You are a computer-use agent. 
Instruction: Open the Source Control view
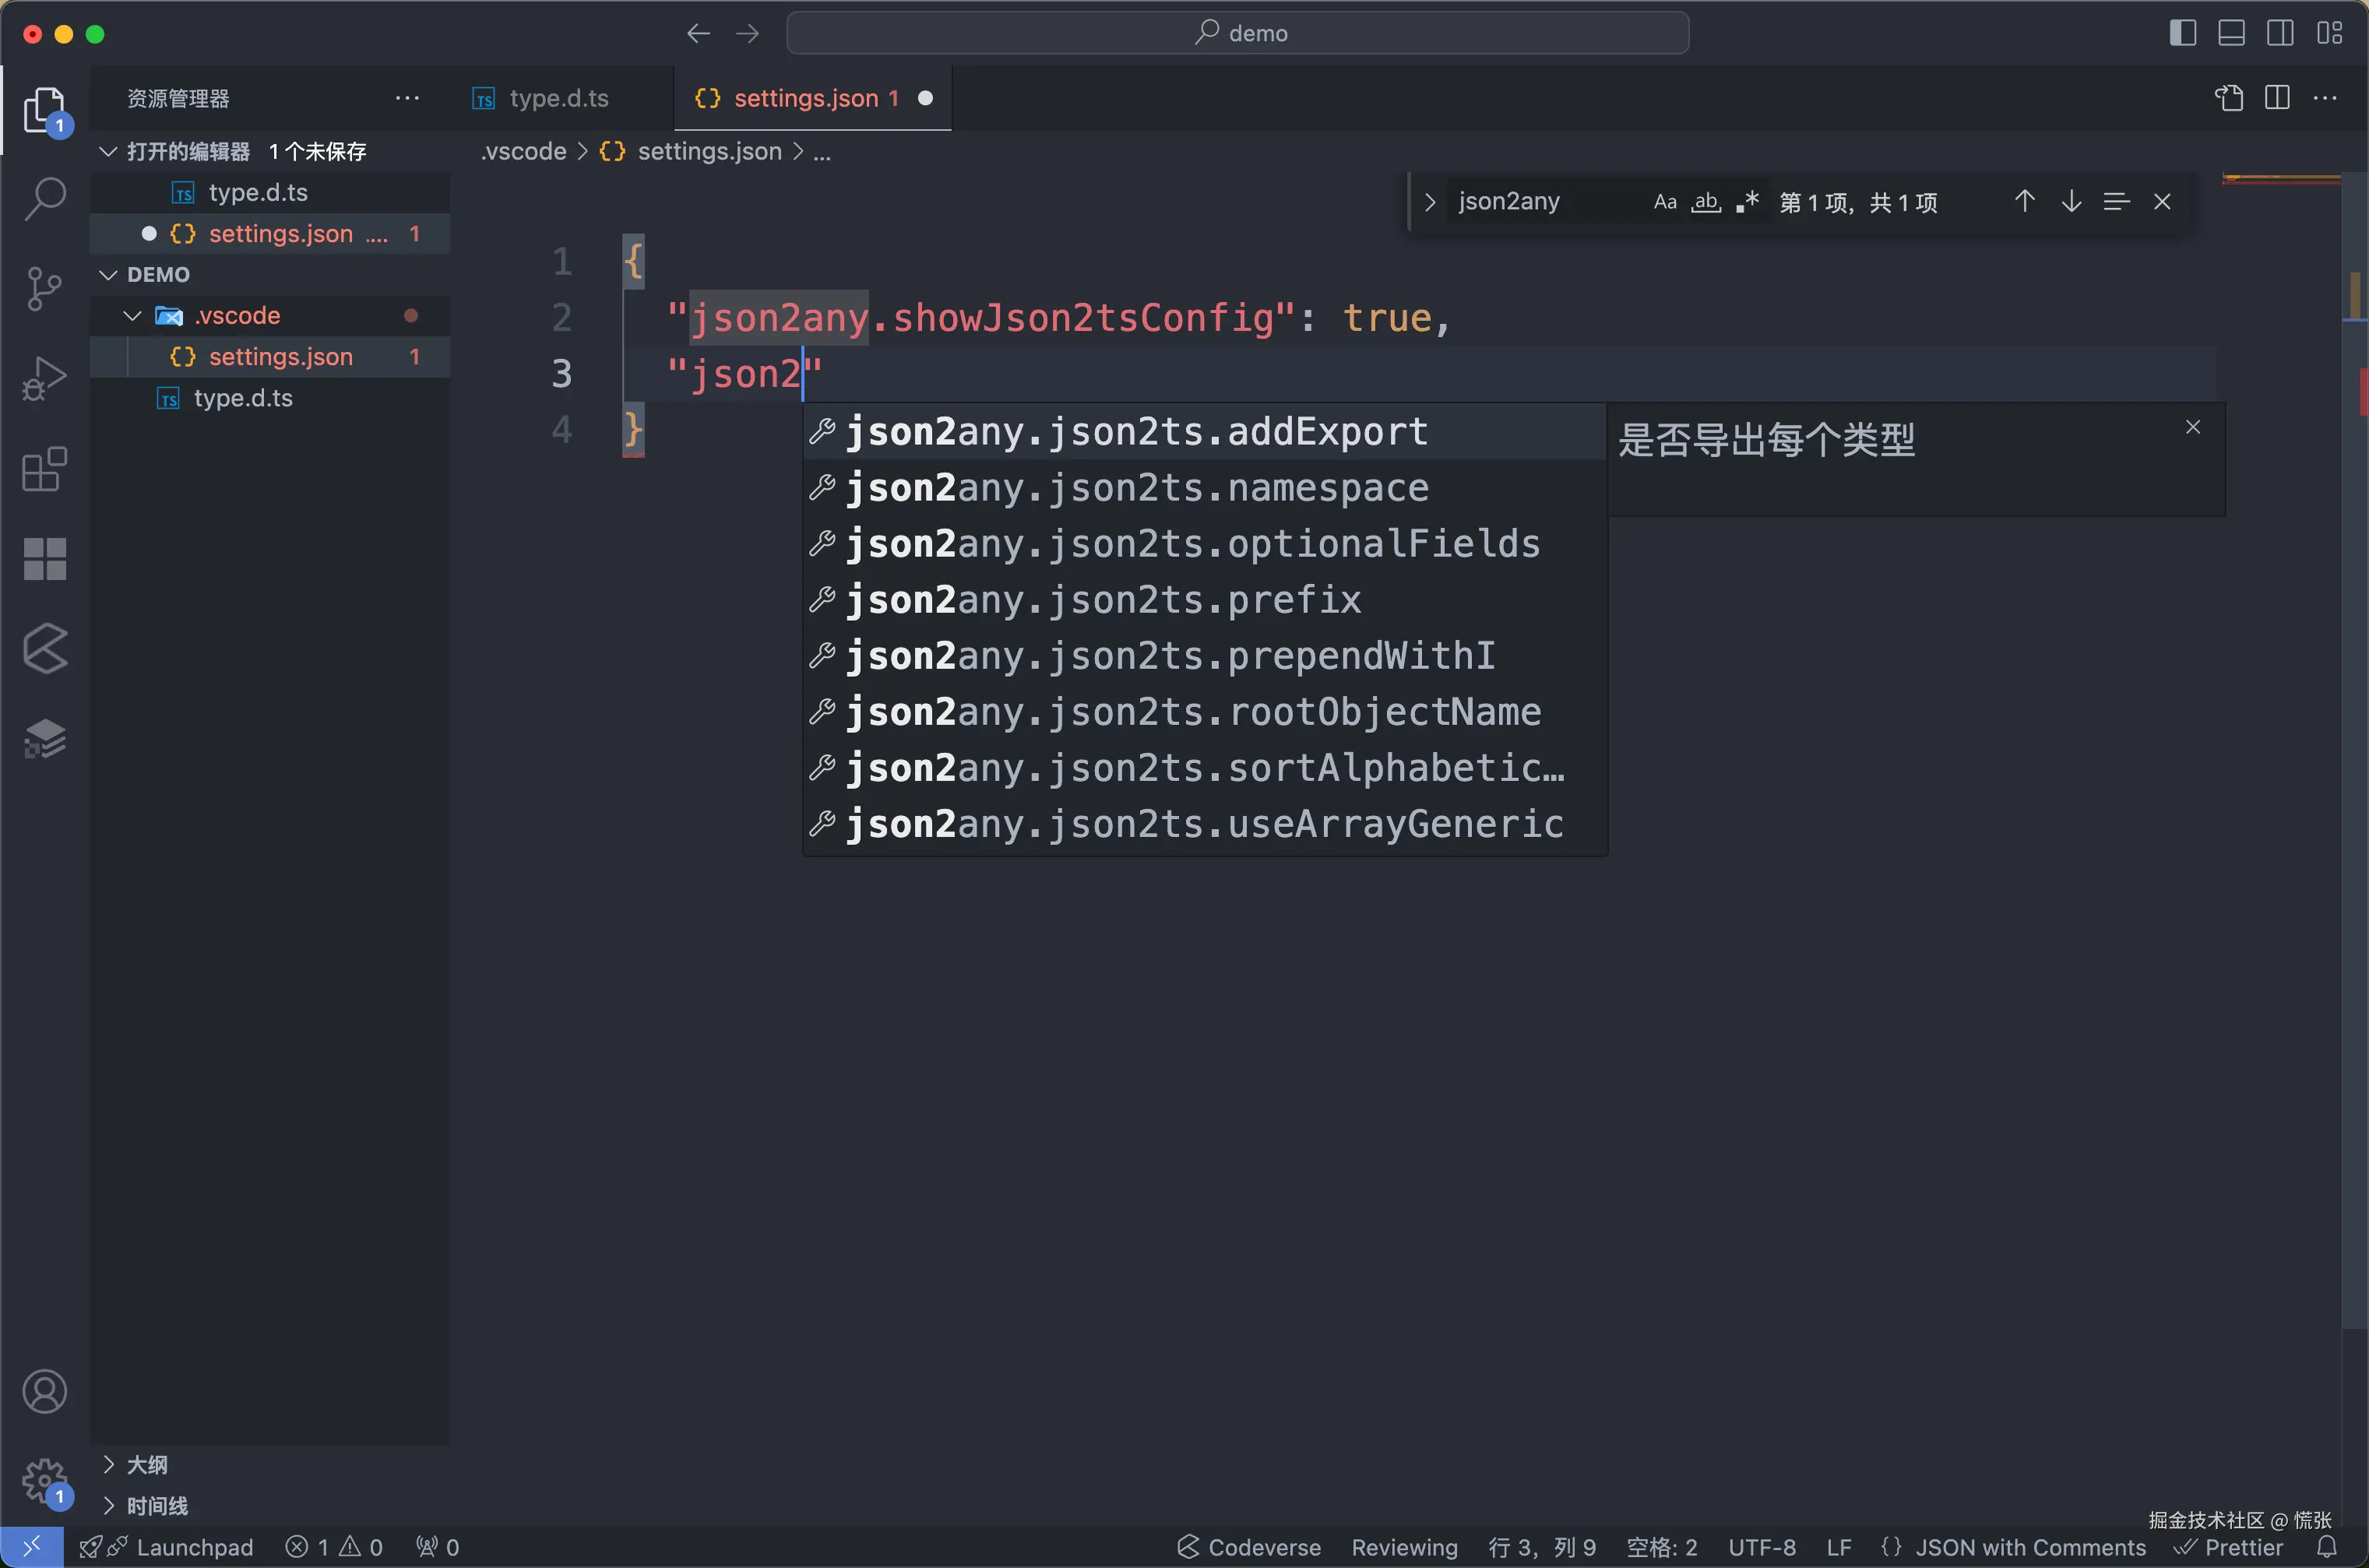tap(45, 288)
